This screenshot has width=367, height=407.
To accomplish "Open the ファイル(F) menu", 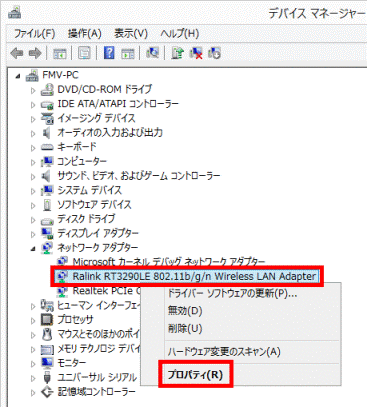I will (34, 33).
